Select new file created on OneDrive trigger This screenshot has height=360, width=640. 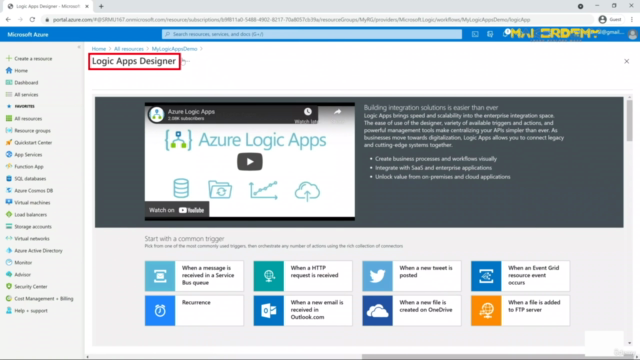(411, 311)
